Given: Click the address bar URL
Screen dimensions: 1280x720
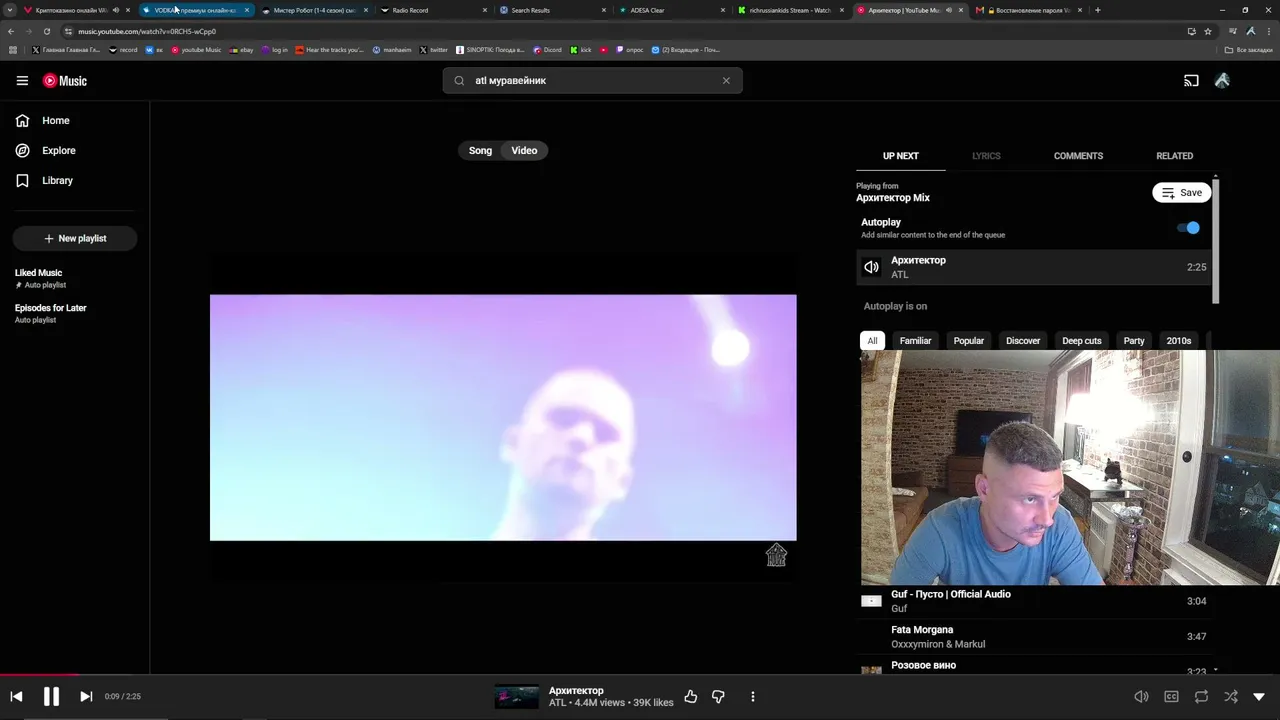Looking at the screenshot, I should coord(147,31).
